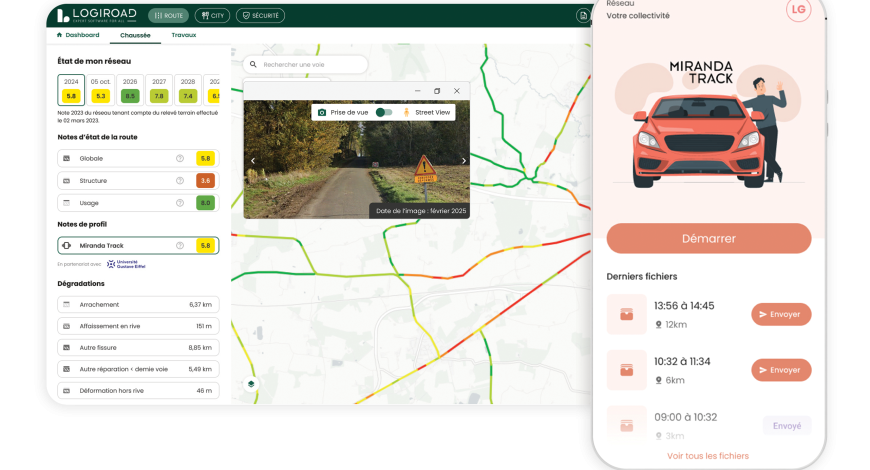Show help for Usage note
The height and width of the screenshot is (470, 870).
pos(180,203)
